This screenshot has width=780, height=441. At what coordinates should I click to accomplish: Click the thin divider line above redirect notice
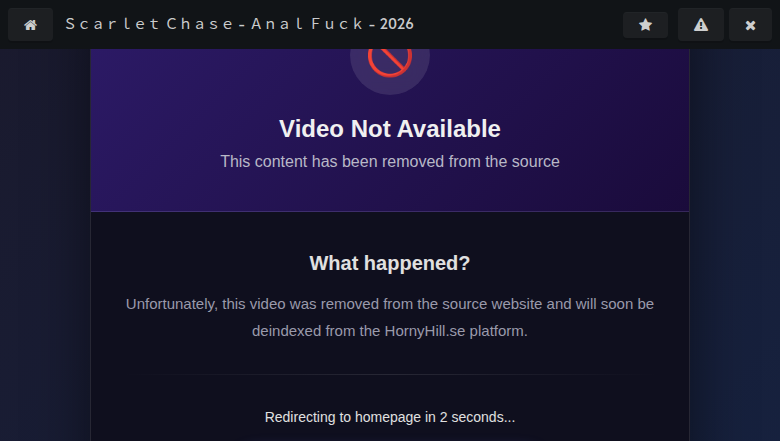pyautogui.click(x=390, y=374)
